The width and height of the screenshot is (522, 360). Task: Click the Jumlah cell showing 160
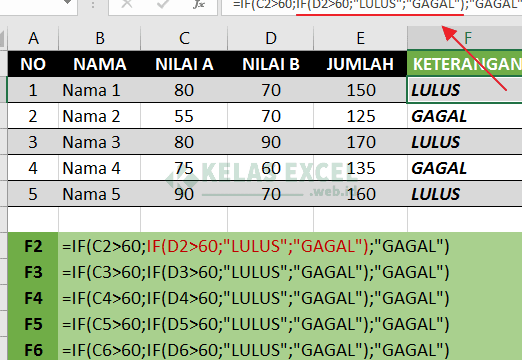click(360, 194)
